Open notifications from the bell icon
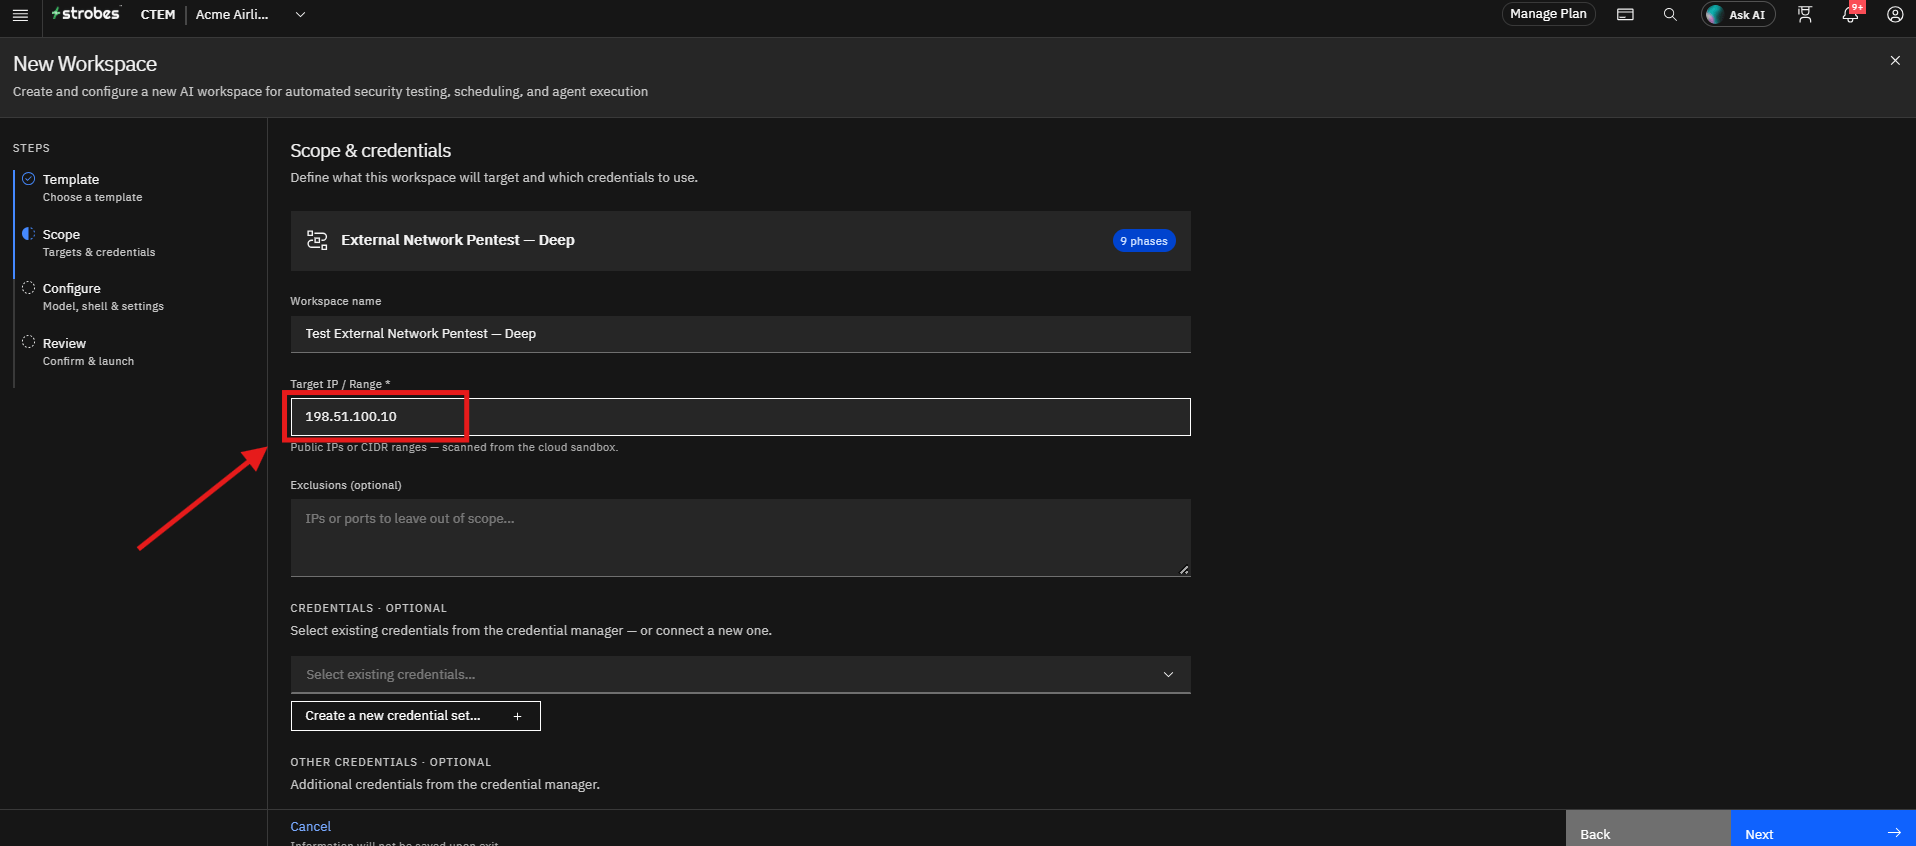Viewport: 1916px width, 846px height. [1850, 15]
